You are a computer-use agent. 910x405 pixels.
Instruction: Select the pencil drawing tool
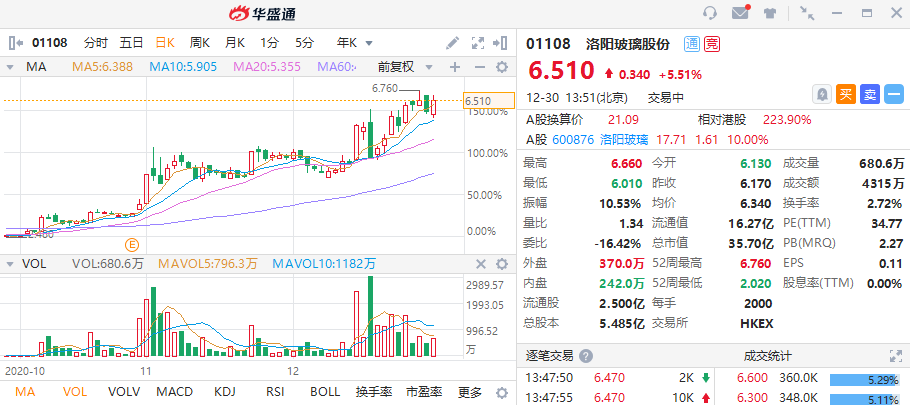[x=452, y=42]
